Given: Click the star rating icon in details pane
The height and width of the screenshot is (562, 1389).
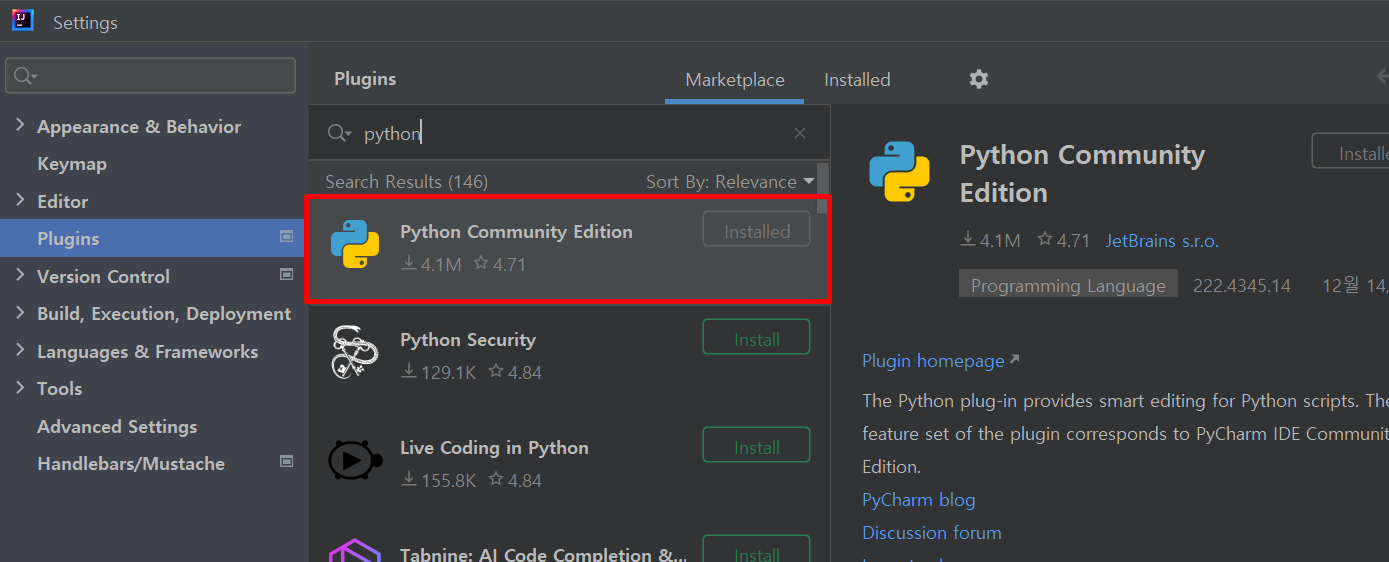Looking at the screenshot, I should [x=1045, y=240].
